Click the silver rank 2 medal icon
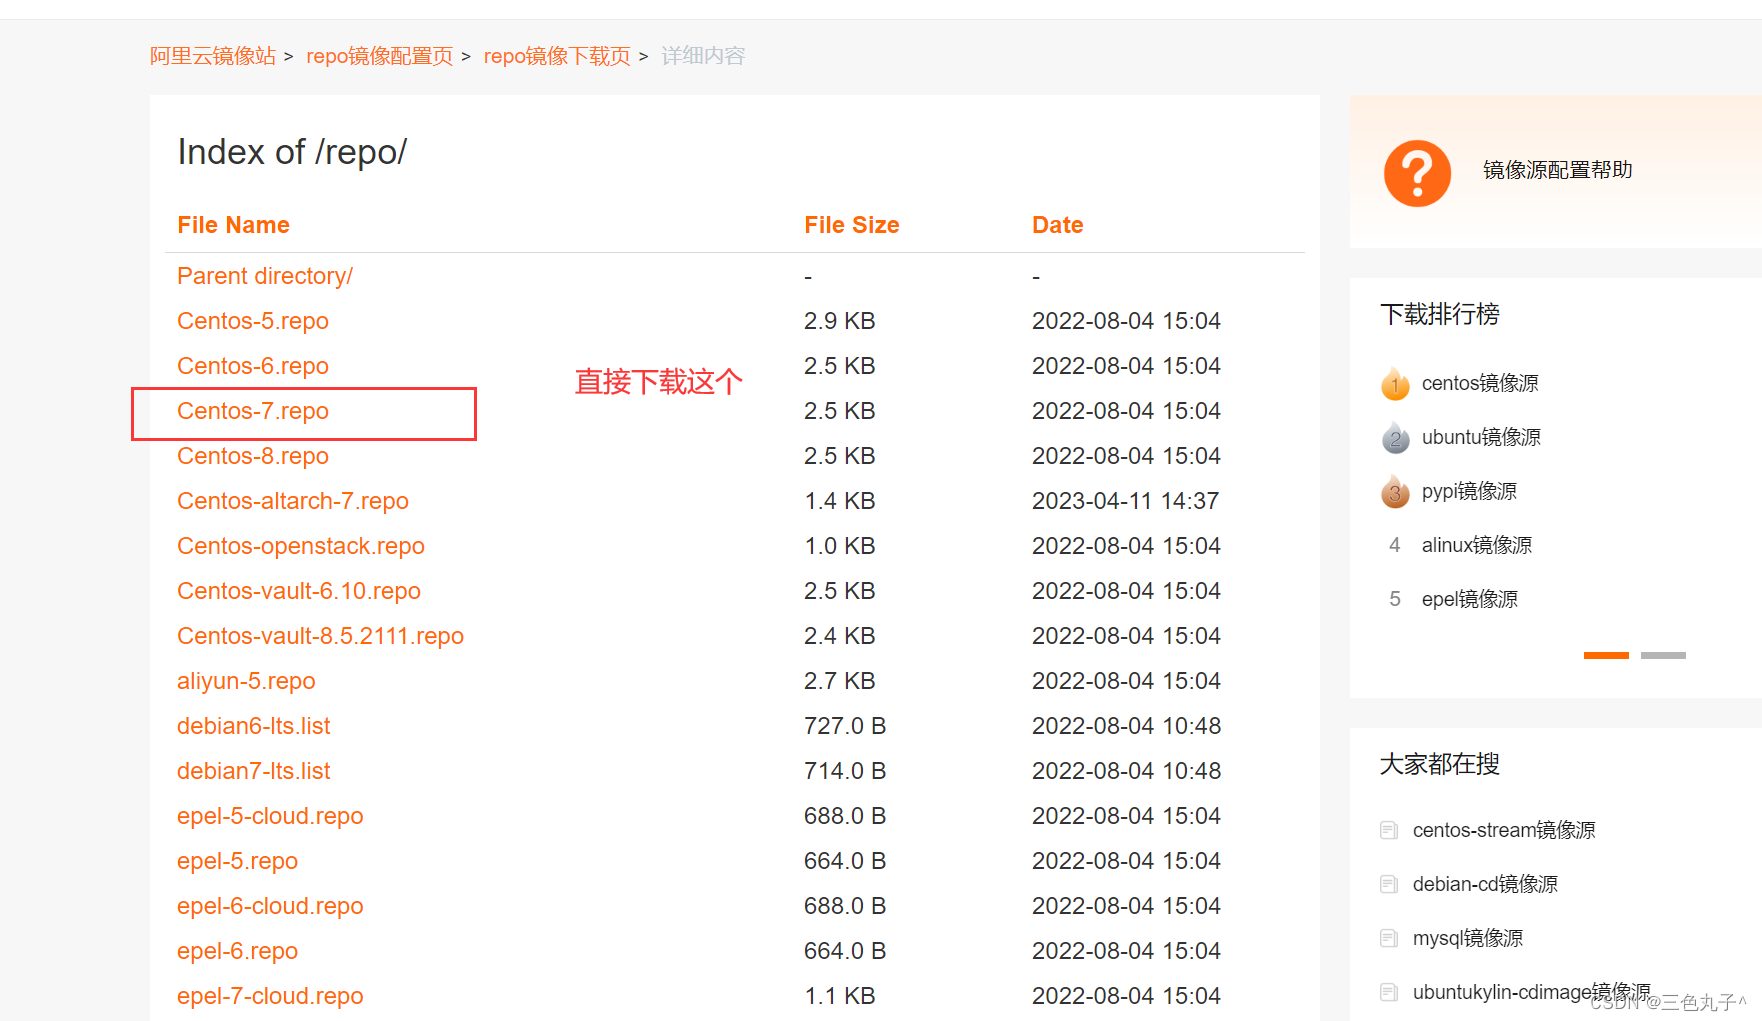1762x1021 pixels. coord(1395,437)
